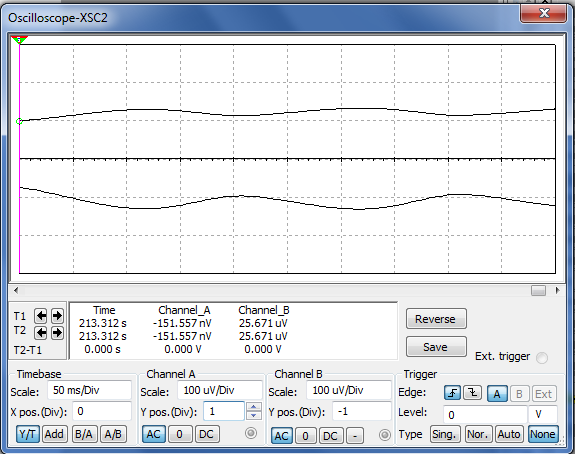Image resolution: width=575 pixels, height=454 pixels.
Task: Set Channel B coupling to 0
Action: pyautogui.click(x=305, y=436)
